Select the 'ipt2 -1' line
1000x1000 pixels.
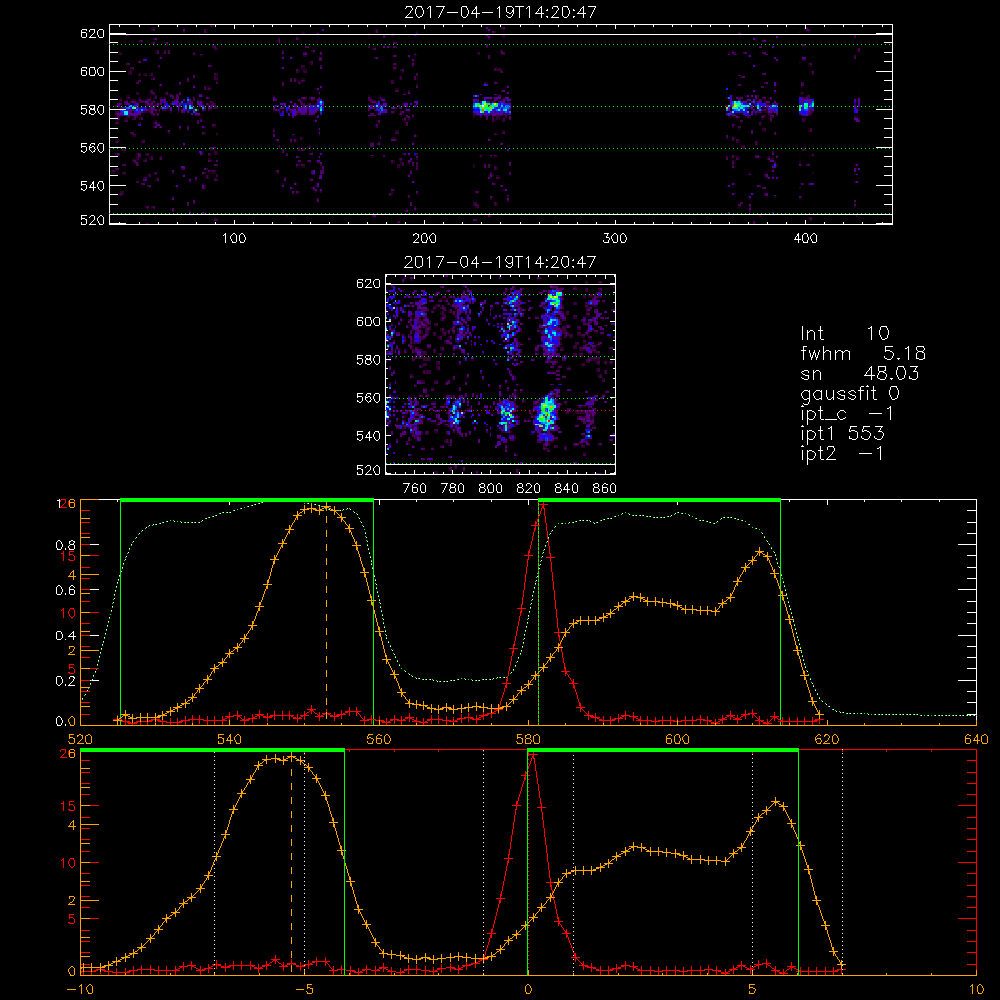coord(842,453)
